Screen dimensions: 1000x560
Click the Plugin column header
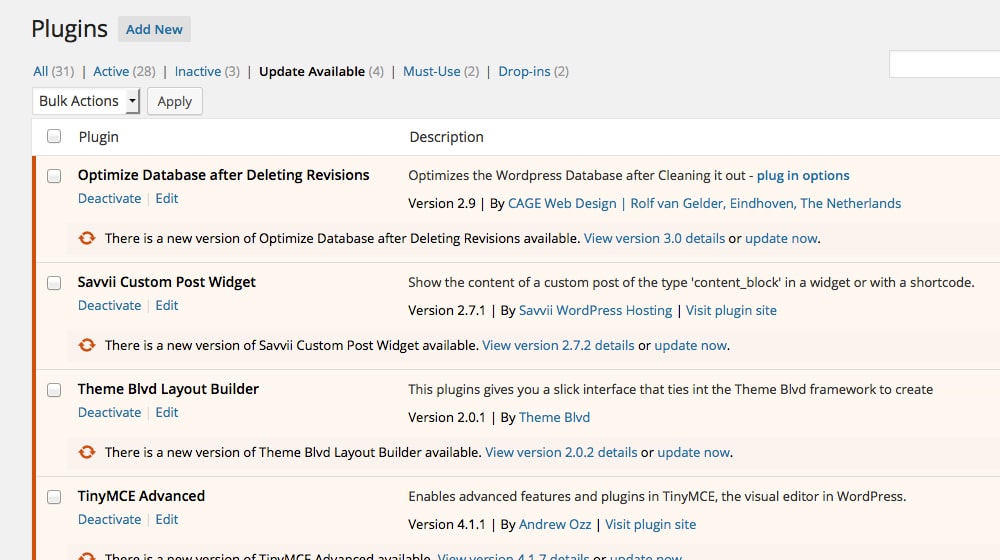(99, 137)
